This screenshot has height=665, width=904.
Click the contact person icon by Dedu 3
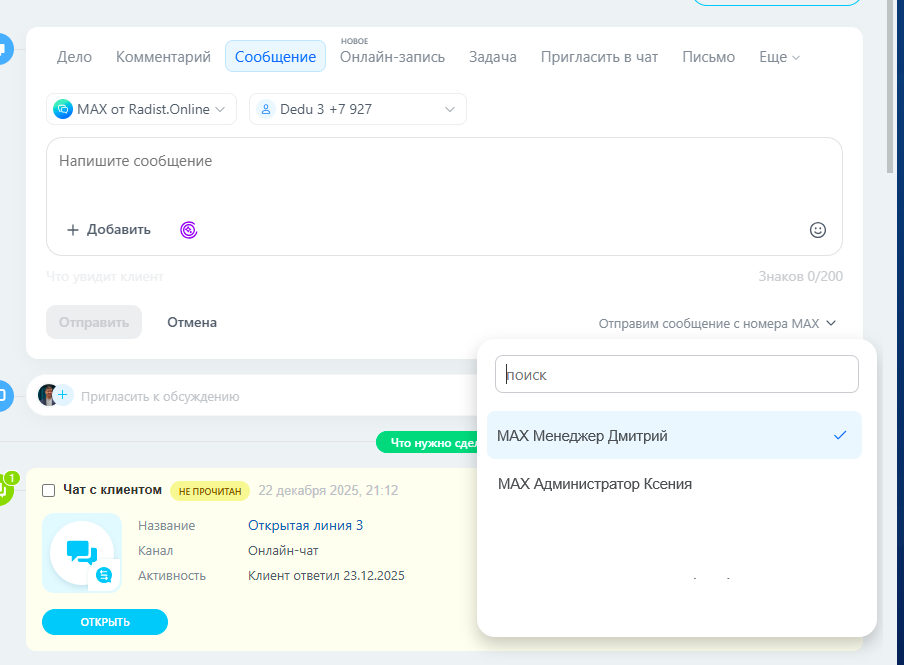(266, 109)
